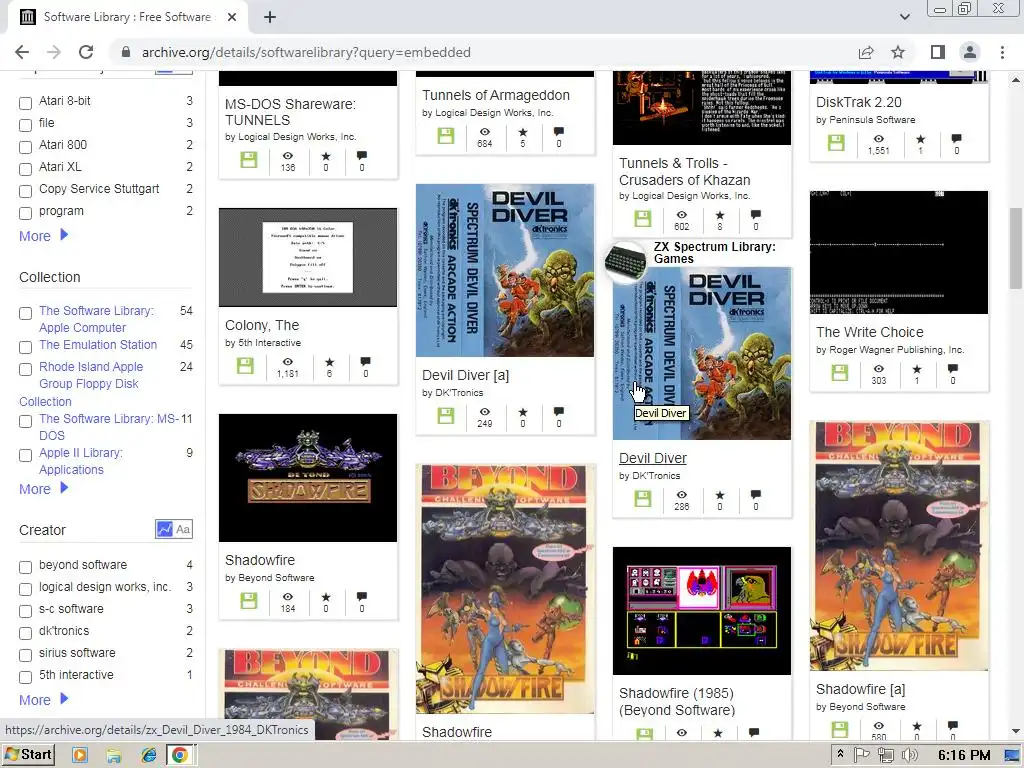Open the Colony, The title link

click(x=262, y=325)
